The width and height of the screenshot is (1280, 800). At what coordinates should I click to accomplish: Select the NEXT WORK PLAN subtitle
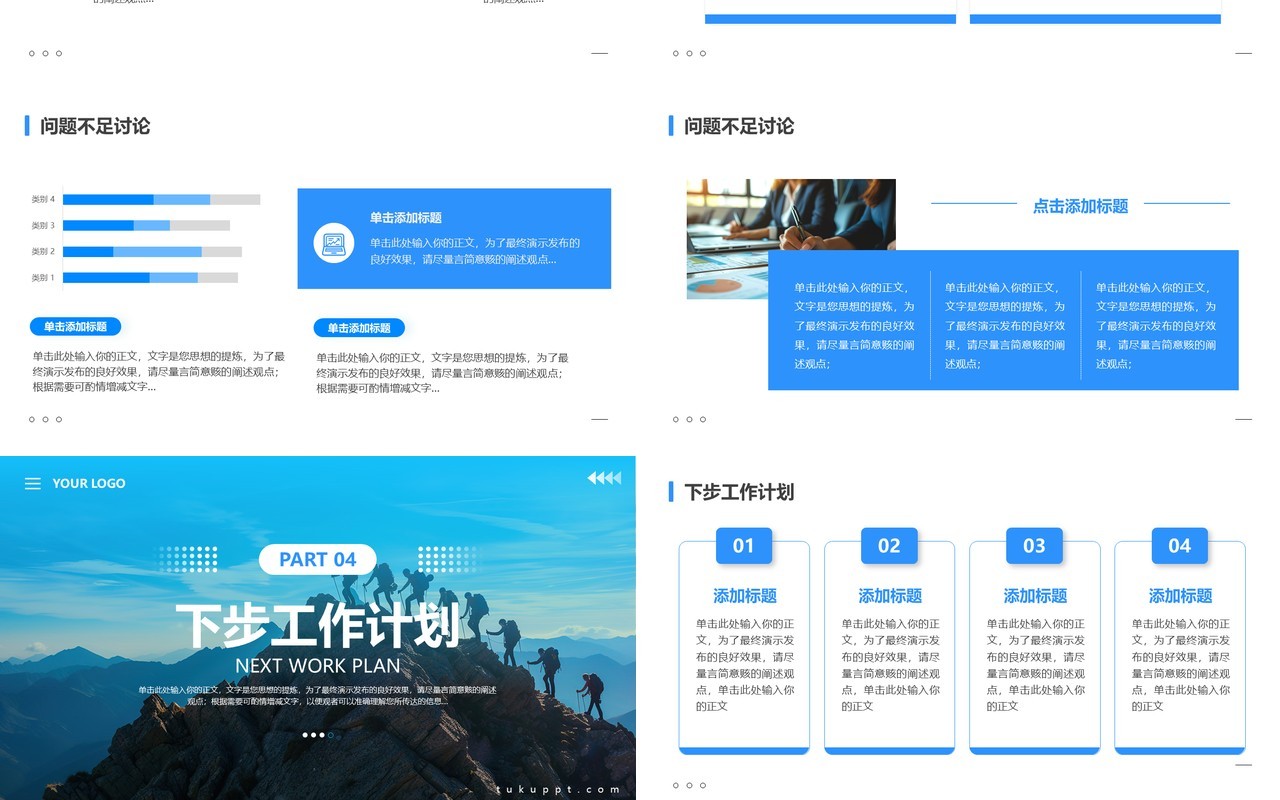coord(318,665)
